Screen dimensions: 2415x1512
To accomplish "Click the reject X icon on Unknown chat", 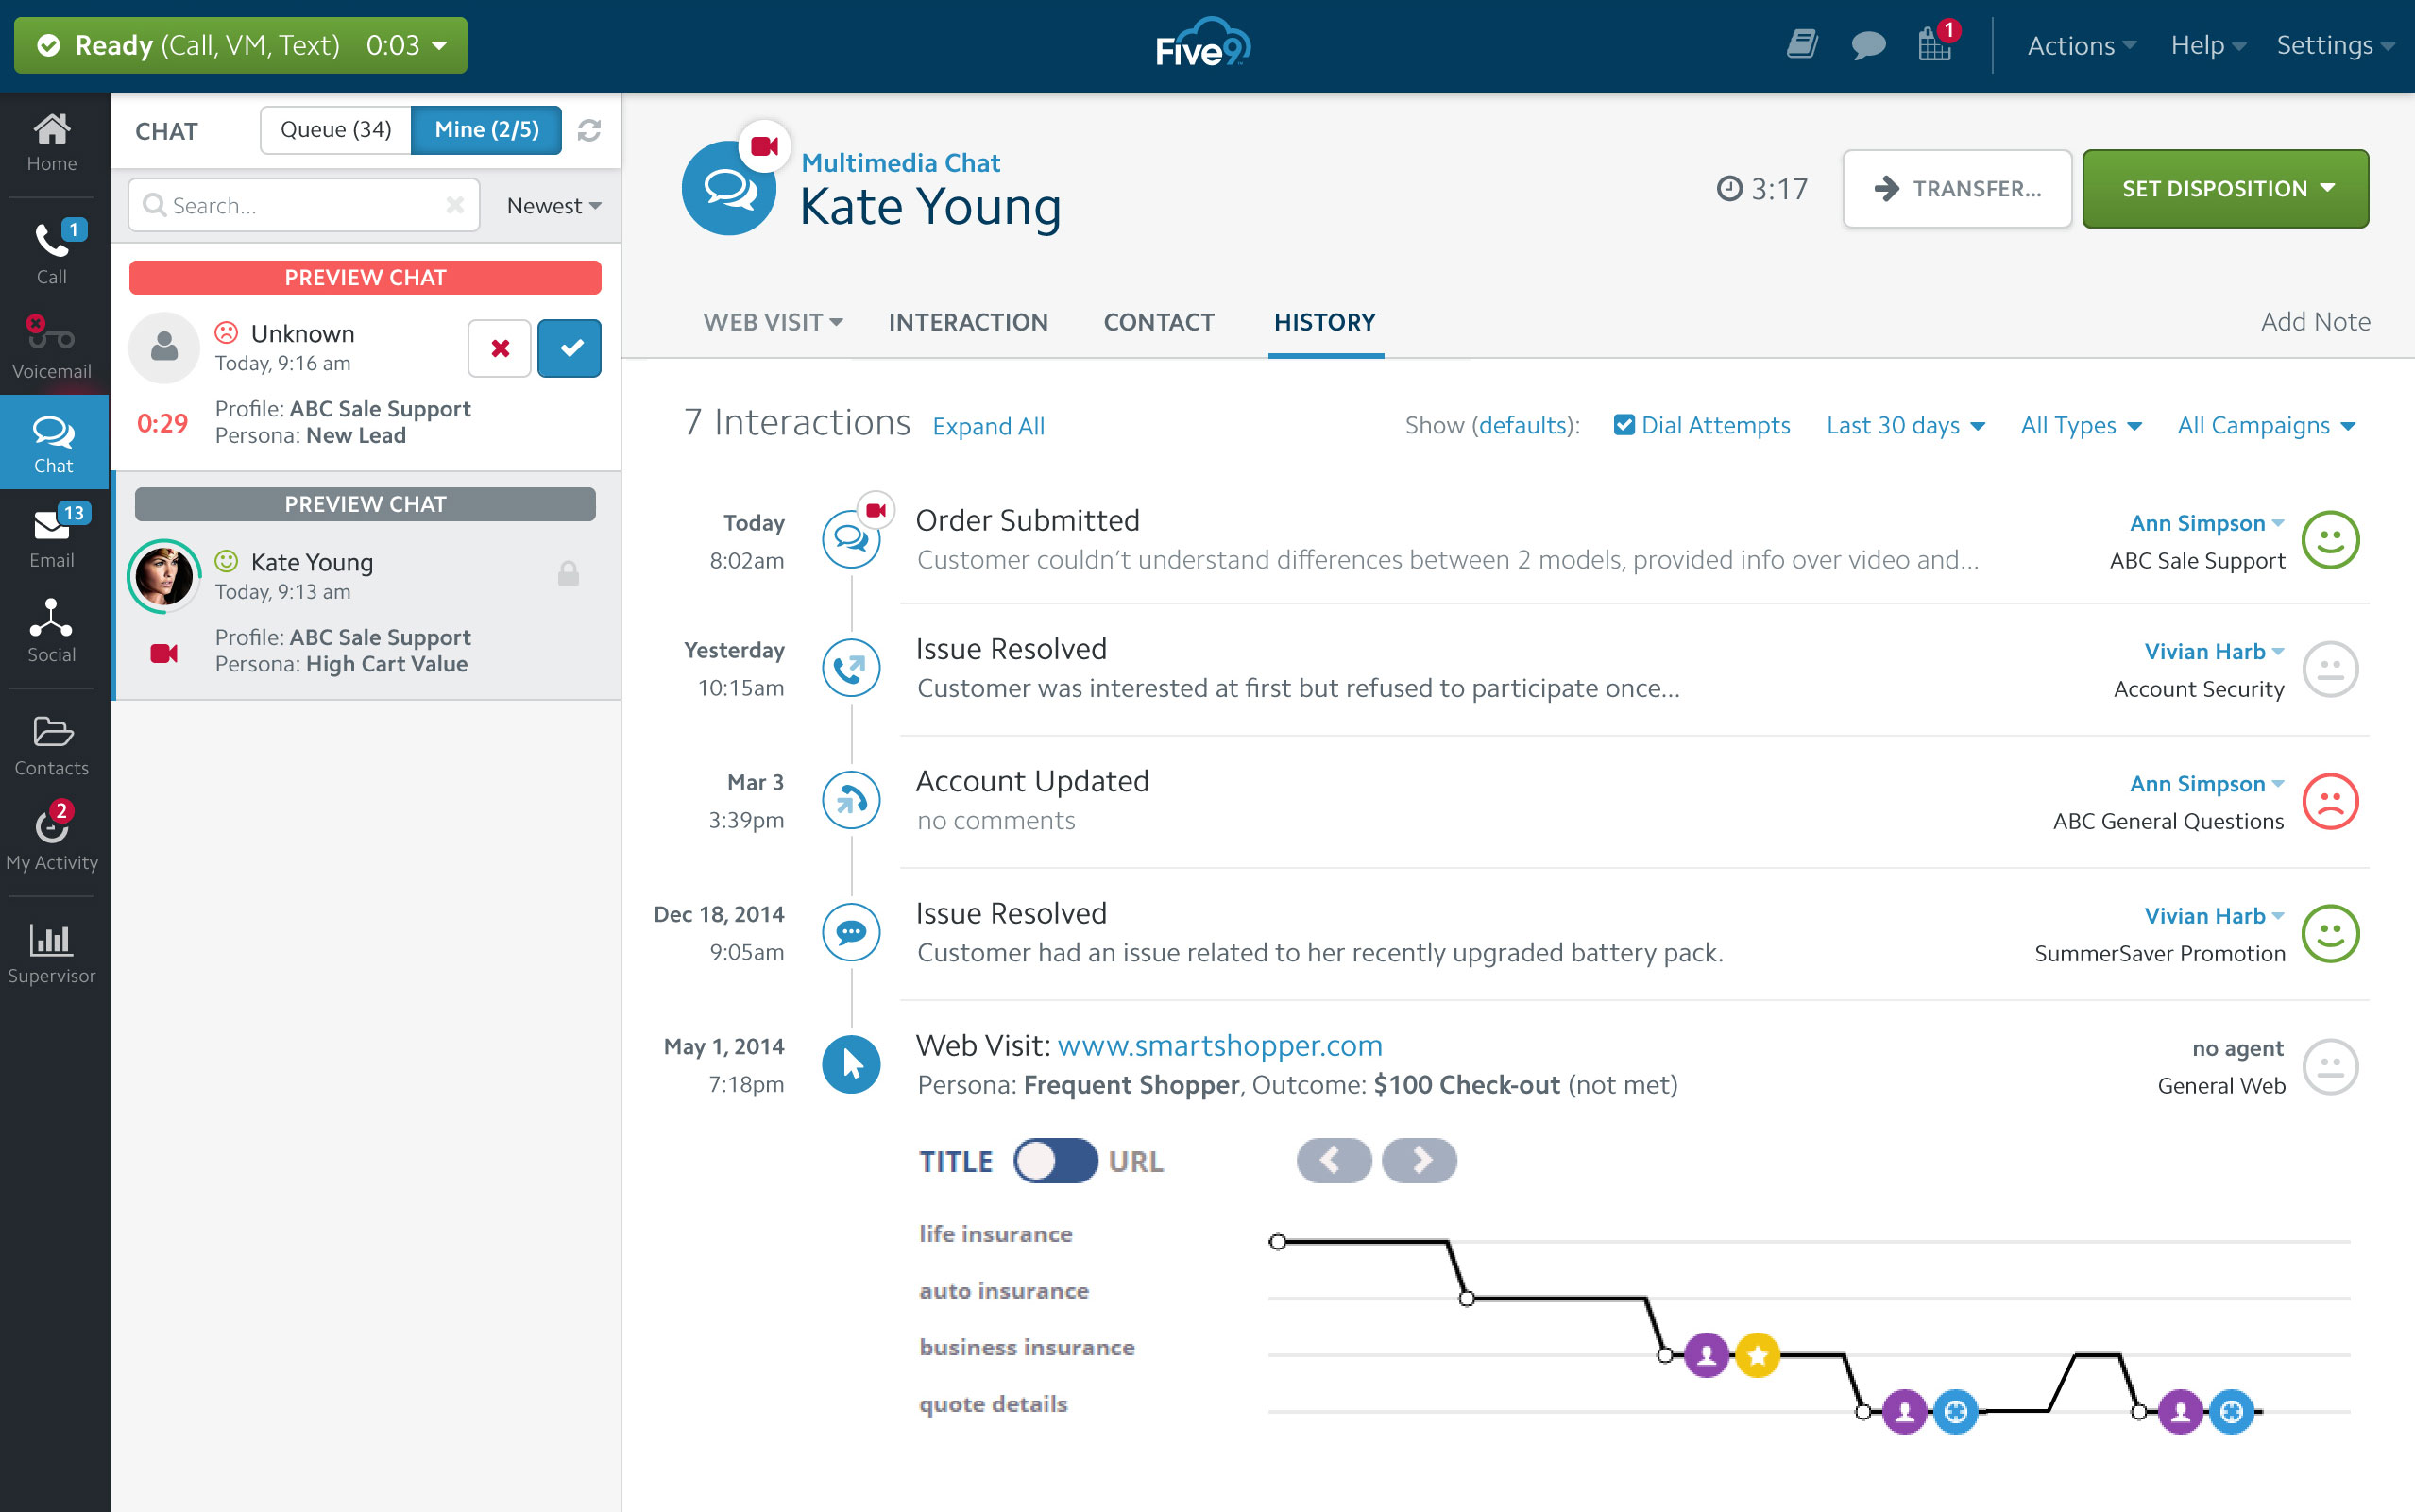I will pos(500,348).
